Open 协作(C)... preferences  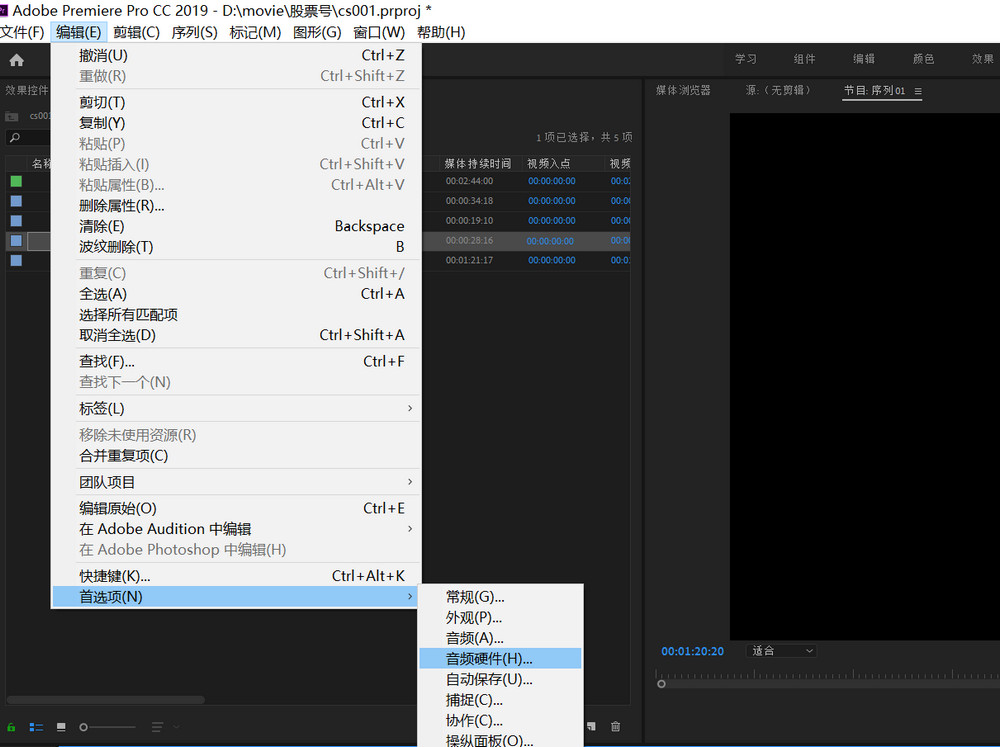pyautogui.click(x=501, y=720)
